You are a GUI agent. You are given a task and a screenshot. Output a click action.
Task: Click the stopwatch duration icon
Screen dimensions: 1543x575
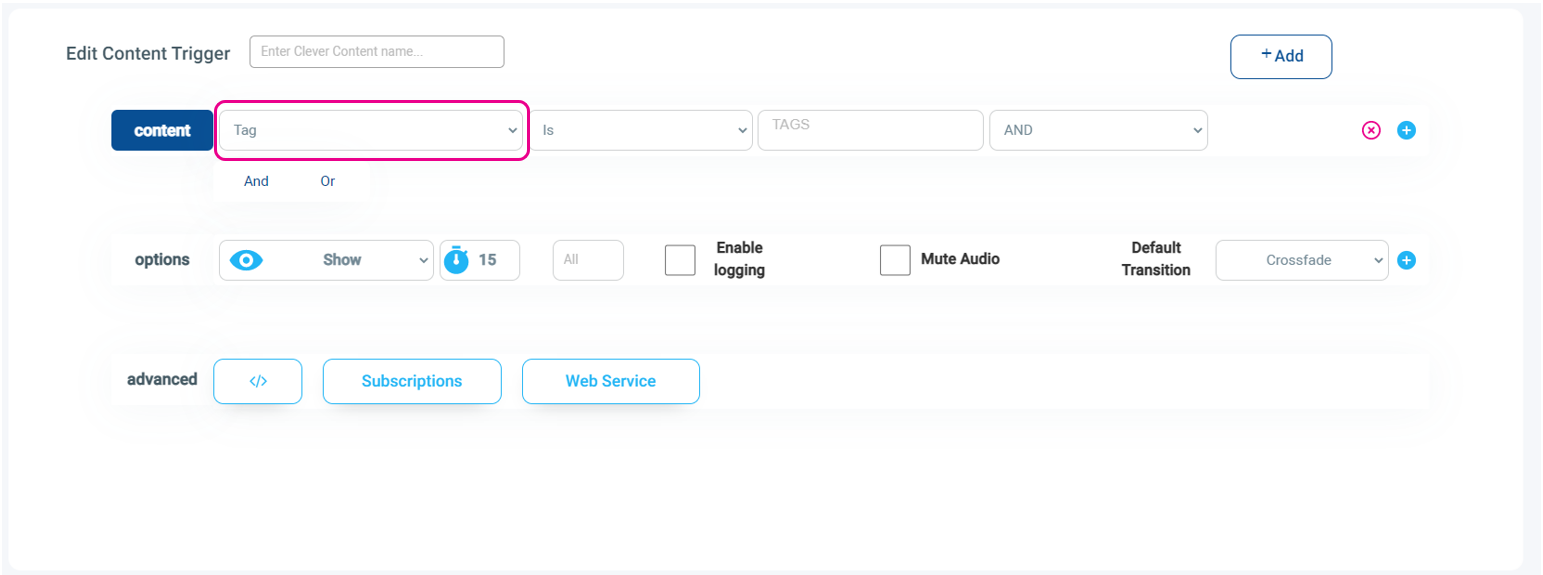pos(456,259)
